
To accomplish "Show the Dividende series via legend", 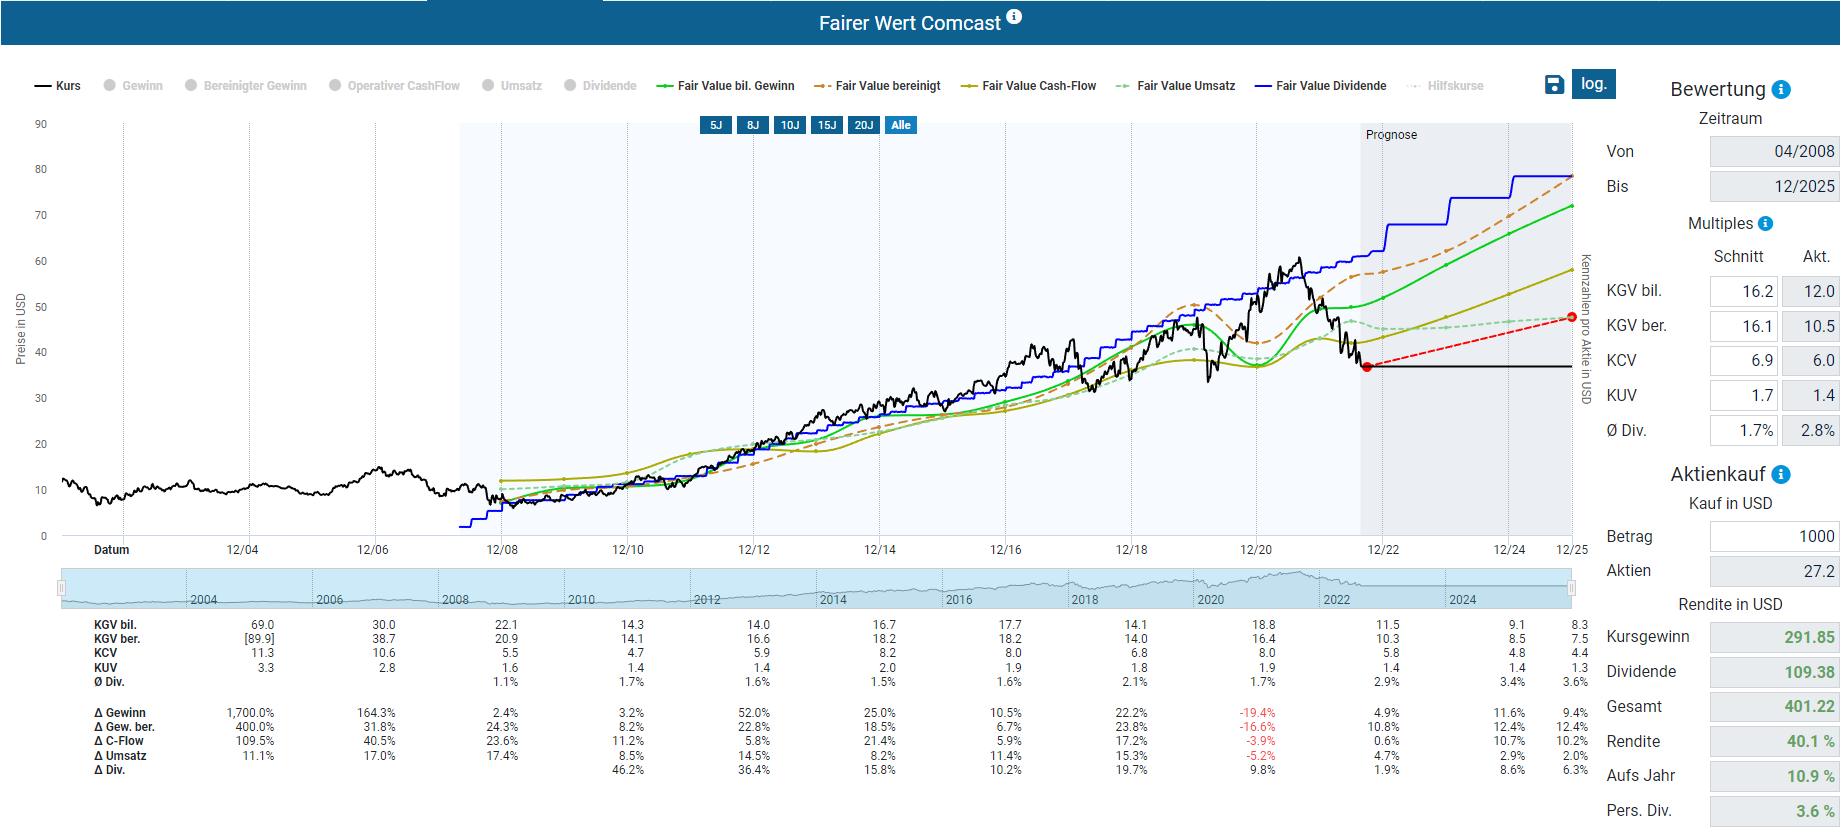I will tap(600, 86).
